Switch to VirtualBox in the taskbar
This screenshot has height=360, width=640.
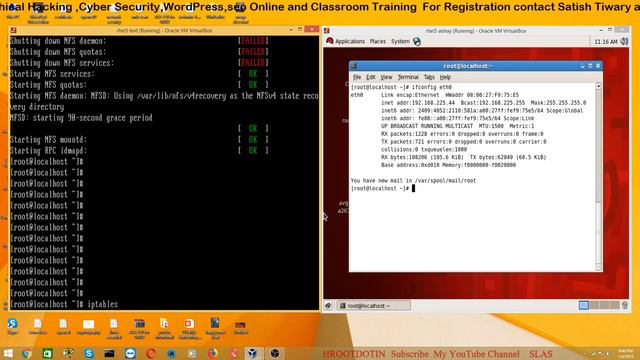tap(253, 353)
